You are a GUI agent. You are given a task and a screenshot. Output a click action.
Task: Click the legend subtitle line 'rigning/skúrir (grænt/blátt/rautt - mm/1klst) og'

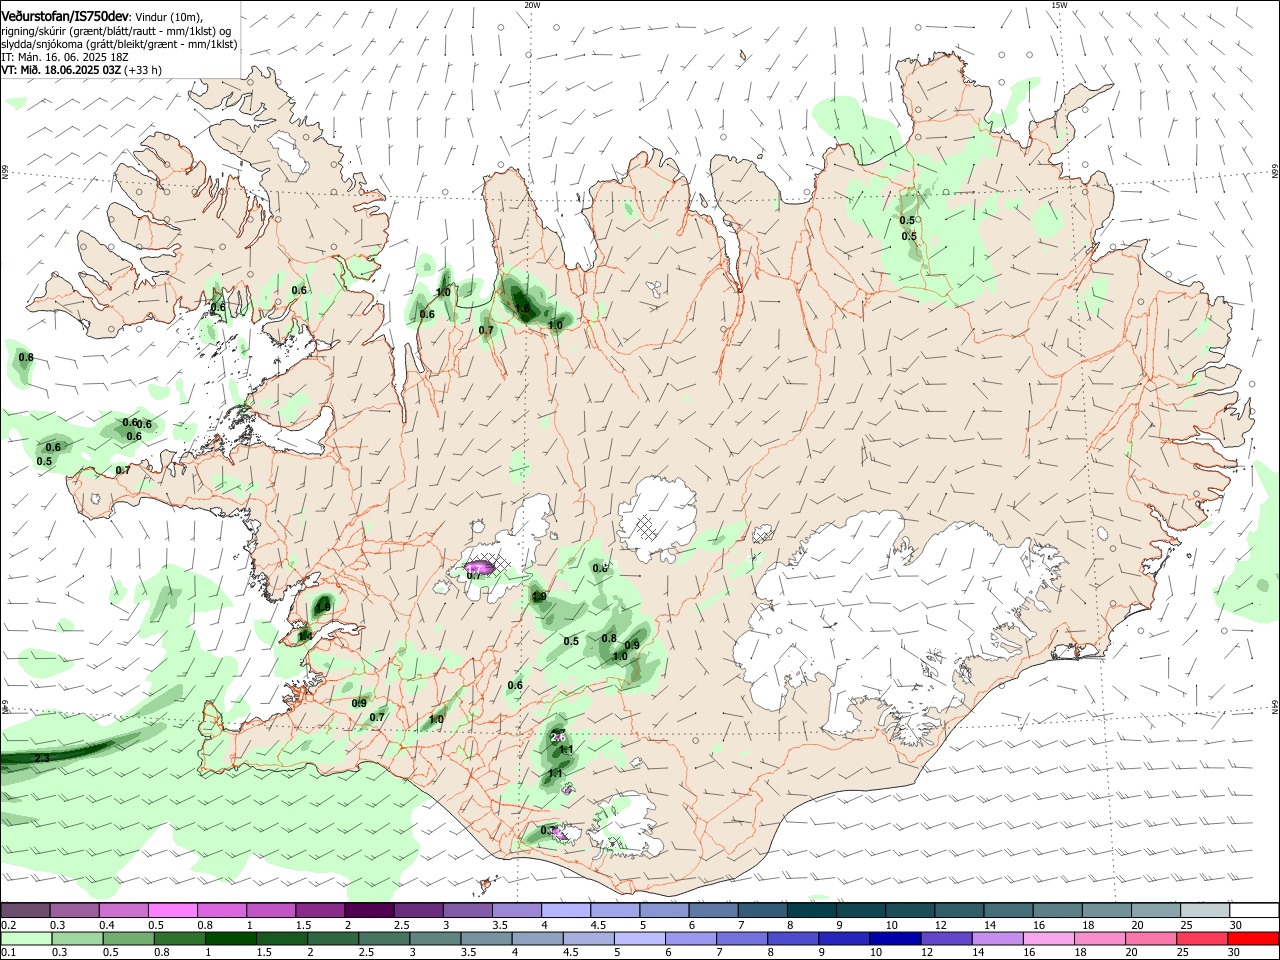click(x=116, y=31)
